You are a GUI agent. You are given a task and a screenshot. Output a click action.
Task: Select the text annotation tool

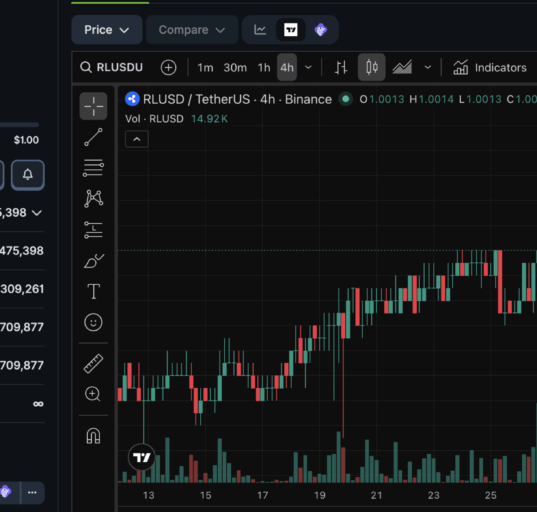click(x=93, y=291)
